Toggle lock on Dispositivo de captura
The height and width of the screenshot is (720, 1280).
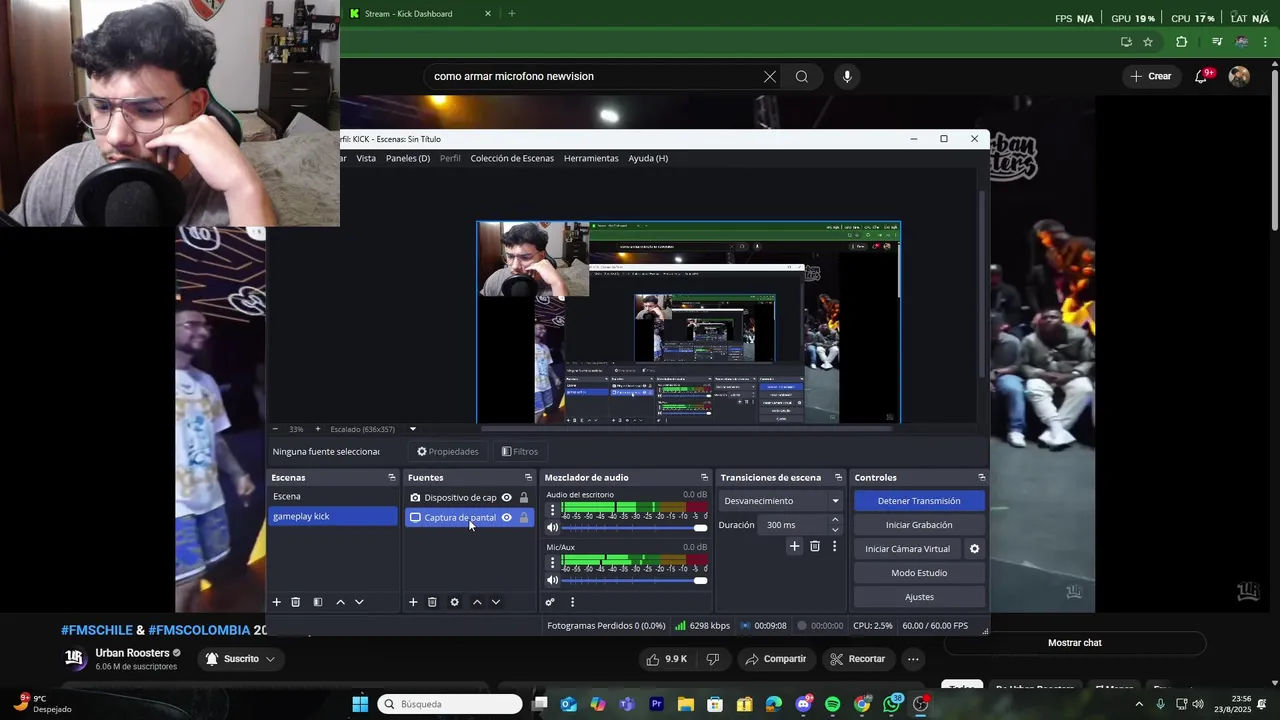coord(524,497)
